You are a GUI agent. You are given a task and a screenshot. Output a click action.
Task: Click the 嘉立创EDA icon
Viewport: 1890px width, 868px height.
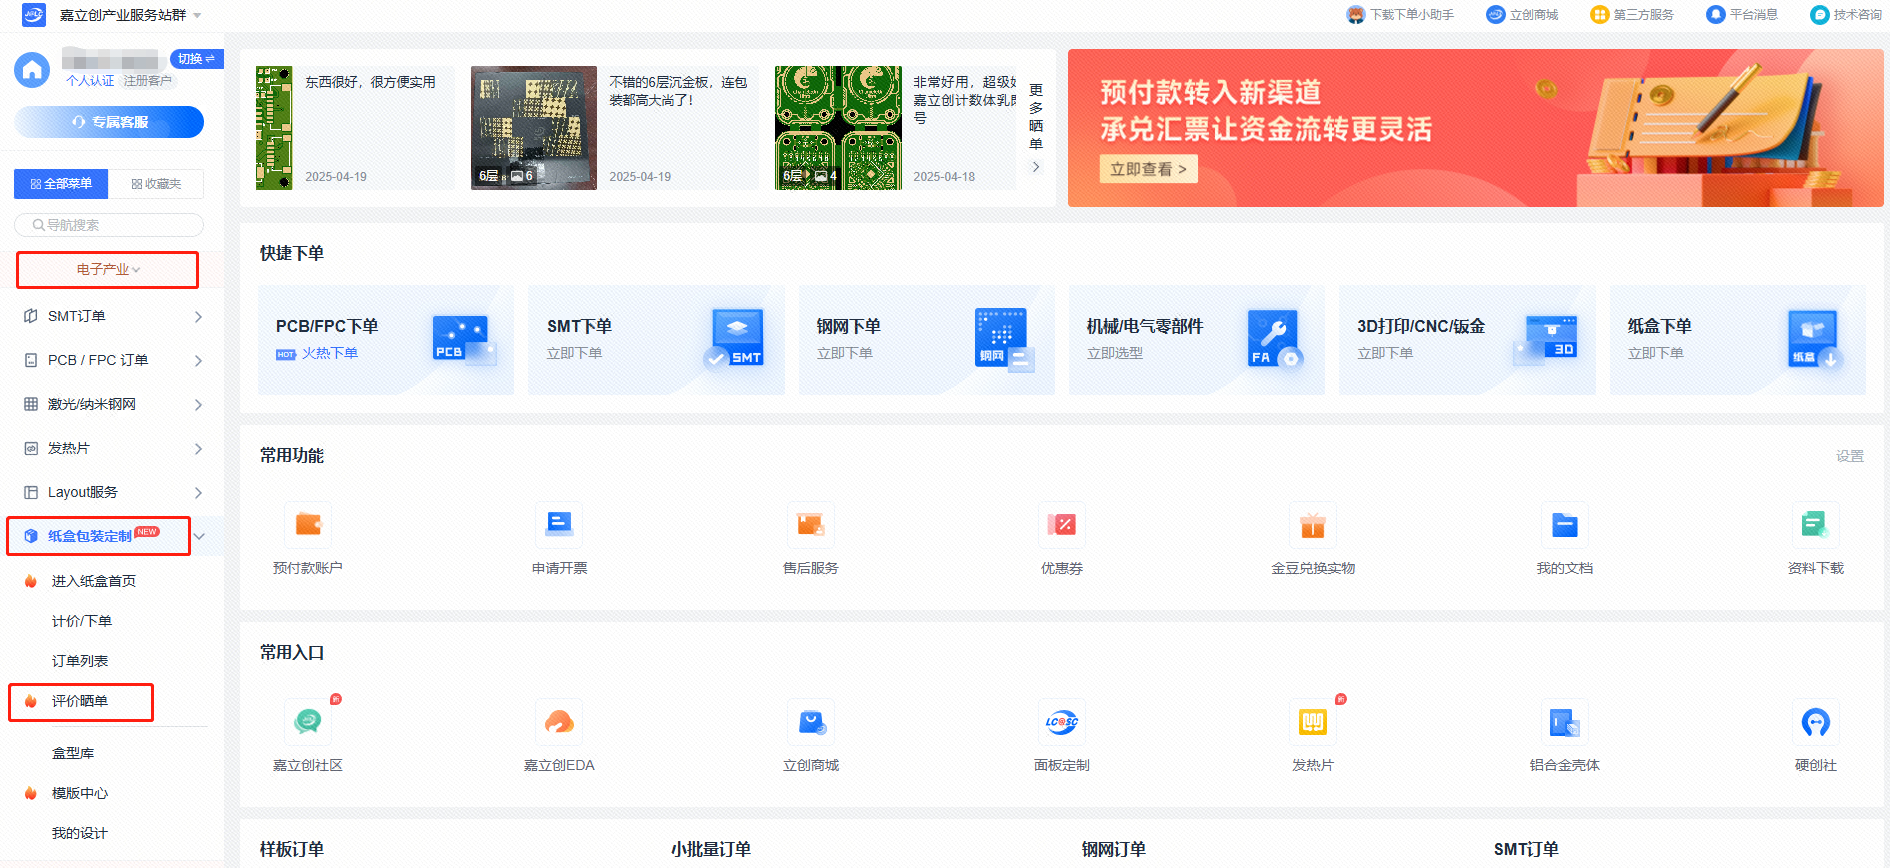[x=559, y=722]
